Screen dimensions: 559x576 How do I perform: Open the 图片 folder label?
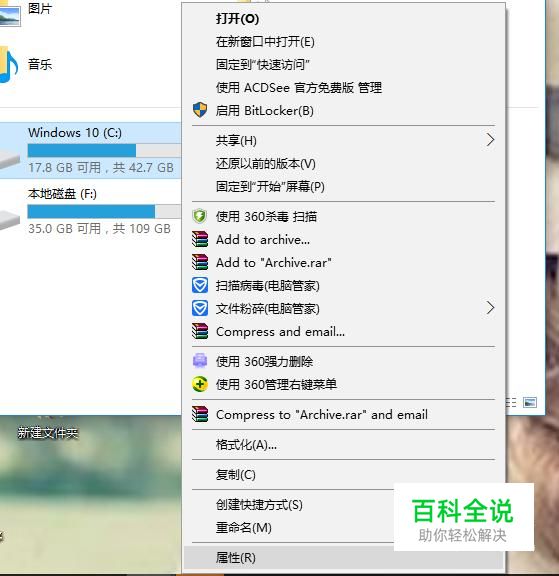point(40,8)
